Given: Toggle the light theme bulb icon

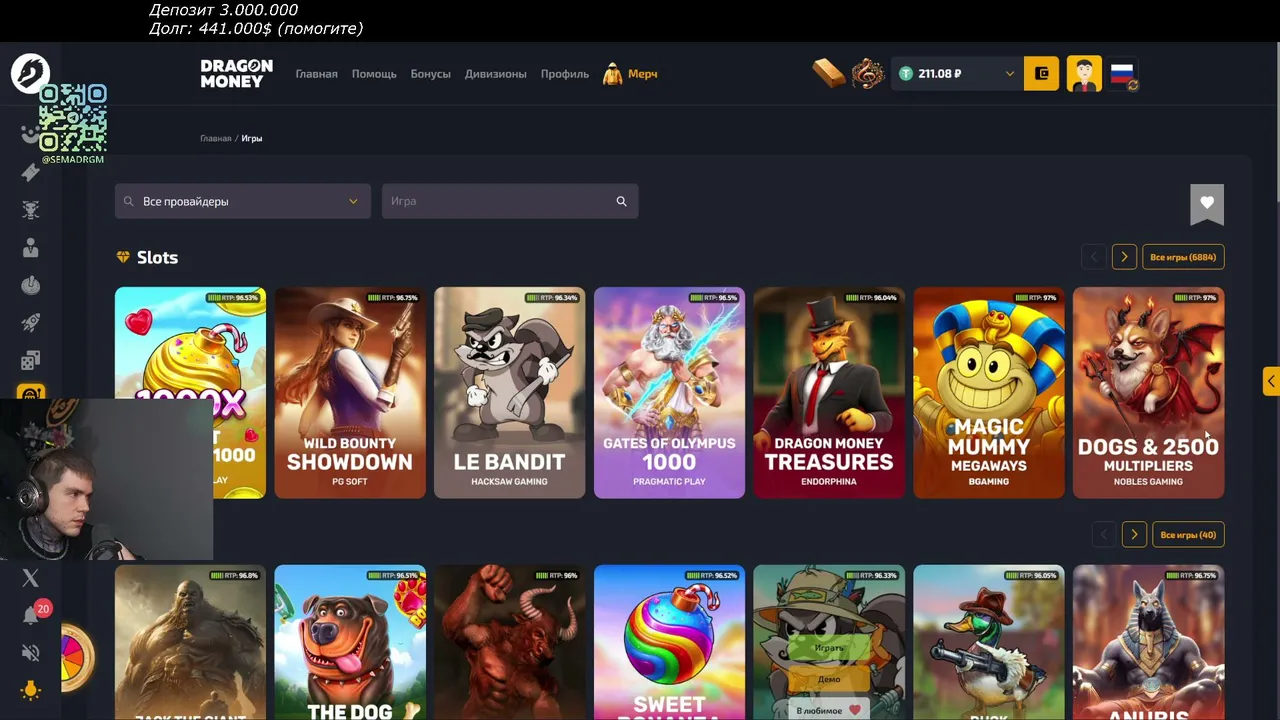Looking at the screenshot, I should click(x=30, y=690).
